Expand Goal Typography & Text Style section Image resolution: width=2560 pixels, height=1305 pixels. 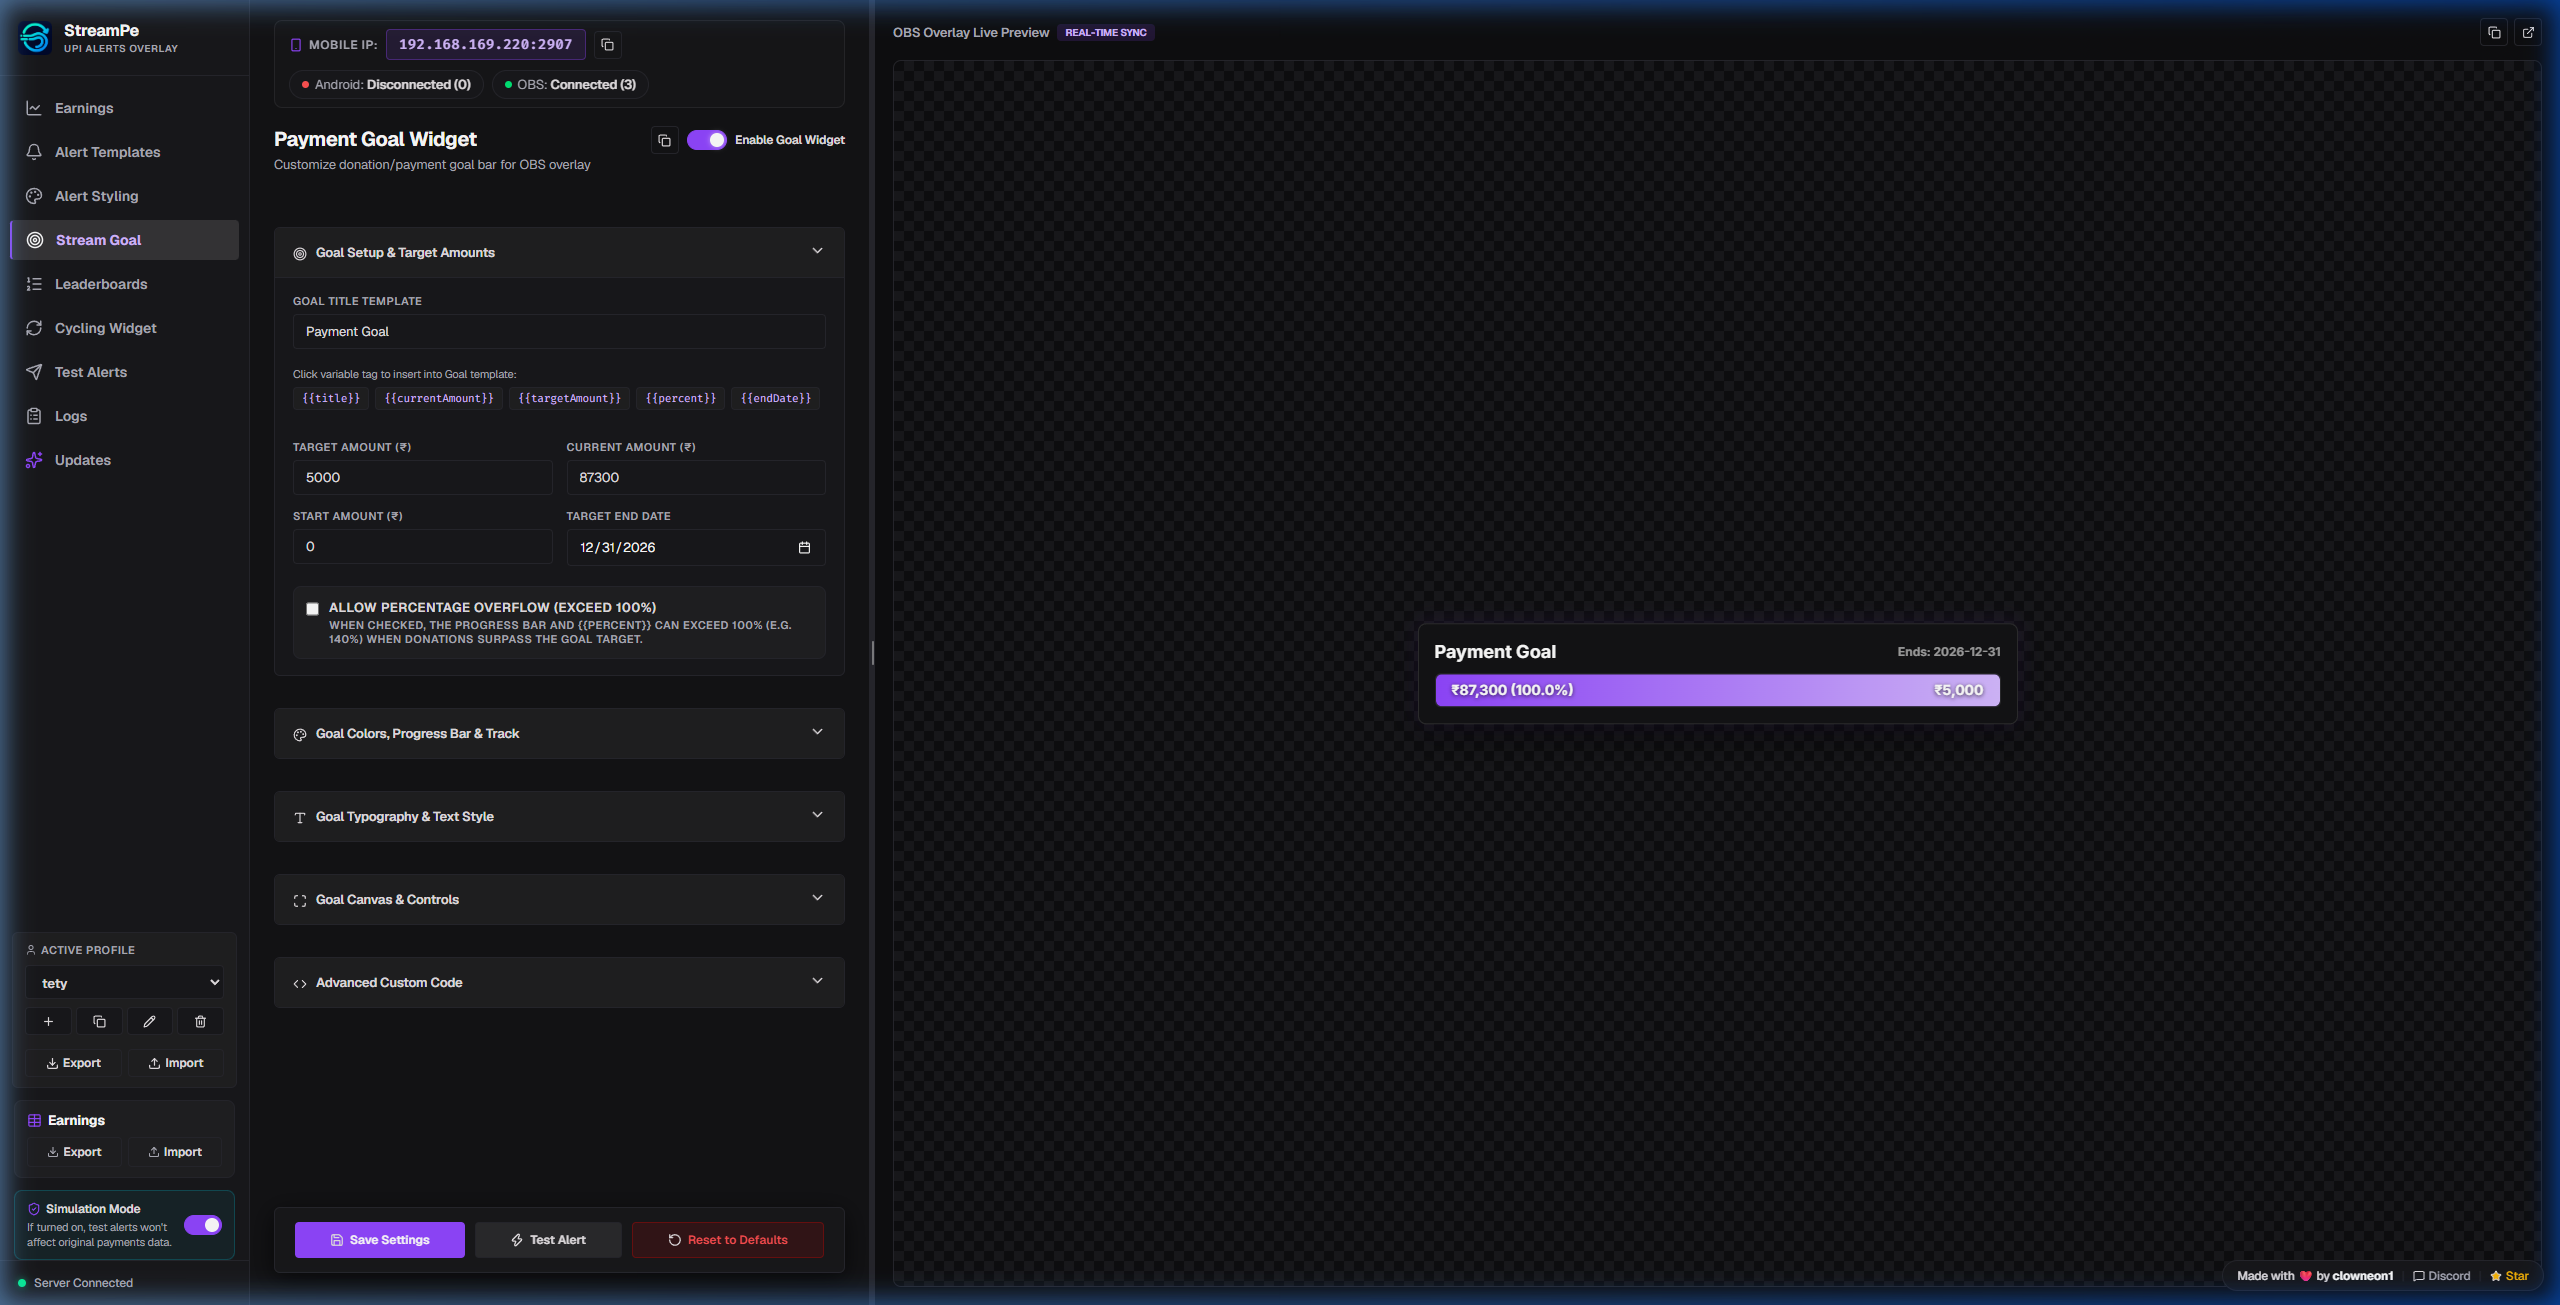click(559, 817)
